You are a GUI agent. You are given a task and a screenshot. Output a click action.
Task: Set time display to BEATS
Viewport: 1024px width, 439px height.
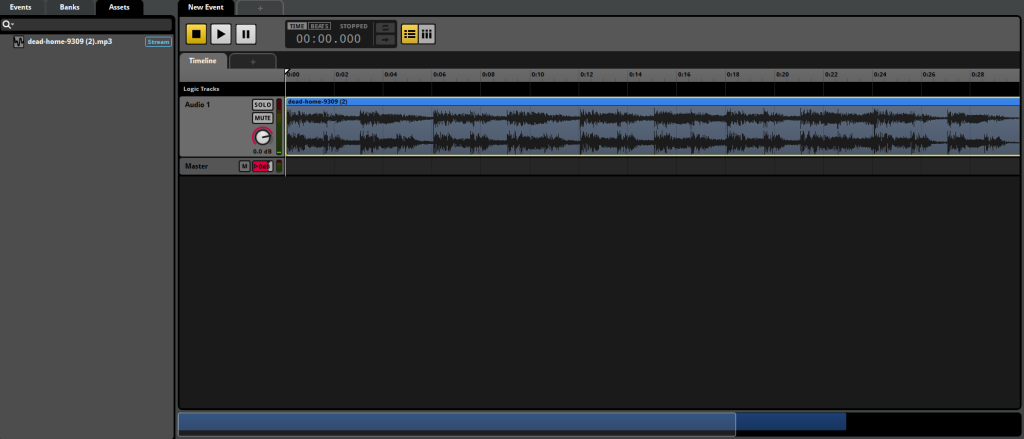pos(319,25)
